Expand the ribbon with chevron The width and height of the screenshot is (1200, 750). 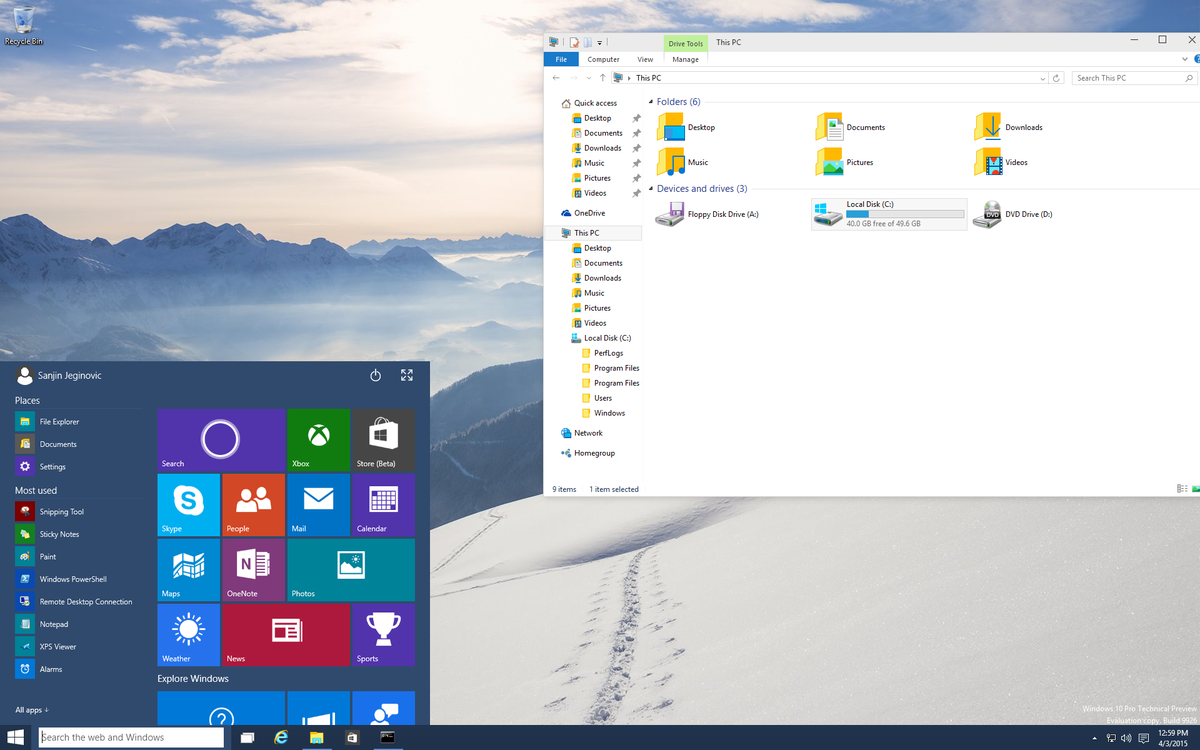(1185, 59)
